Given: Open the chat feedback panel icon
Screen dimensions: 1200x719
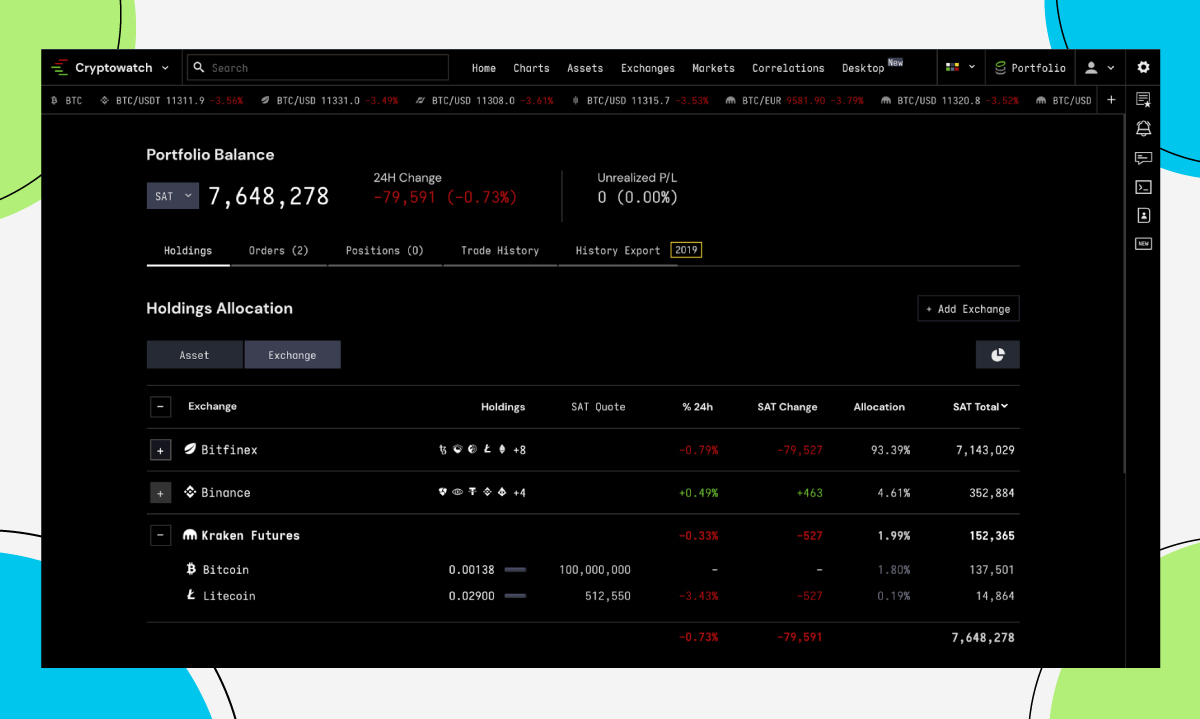Looking at the screenshot, I should coord(1143,157).
